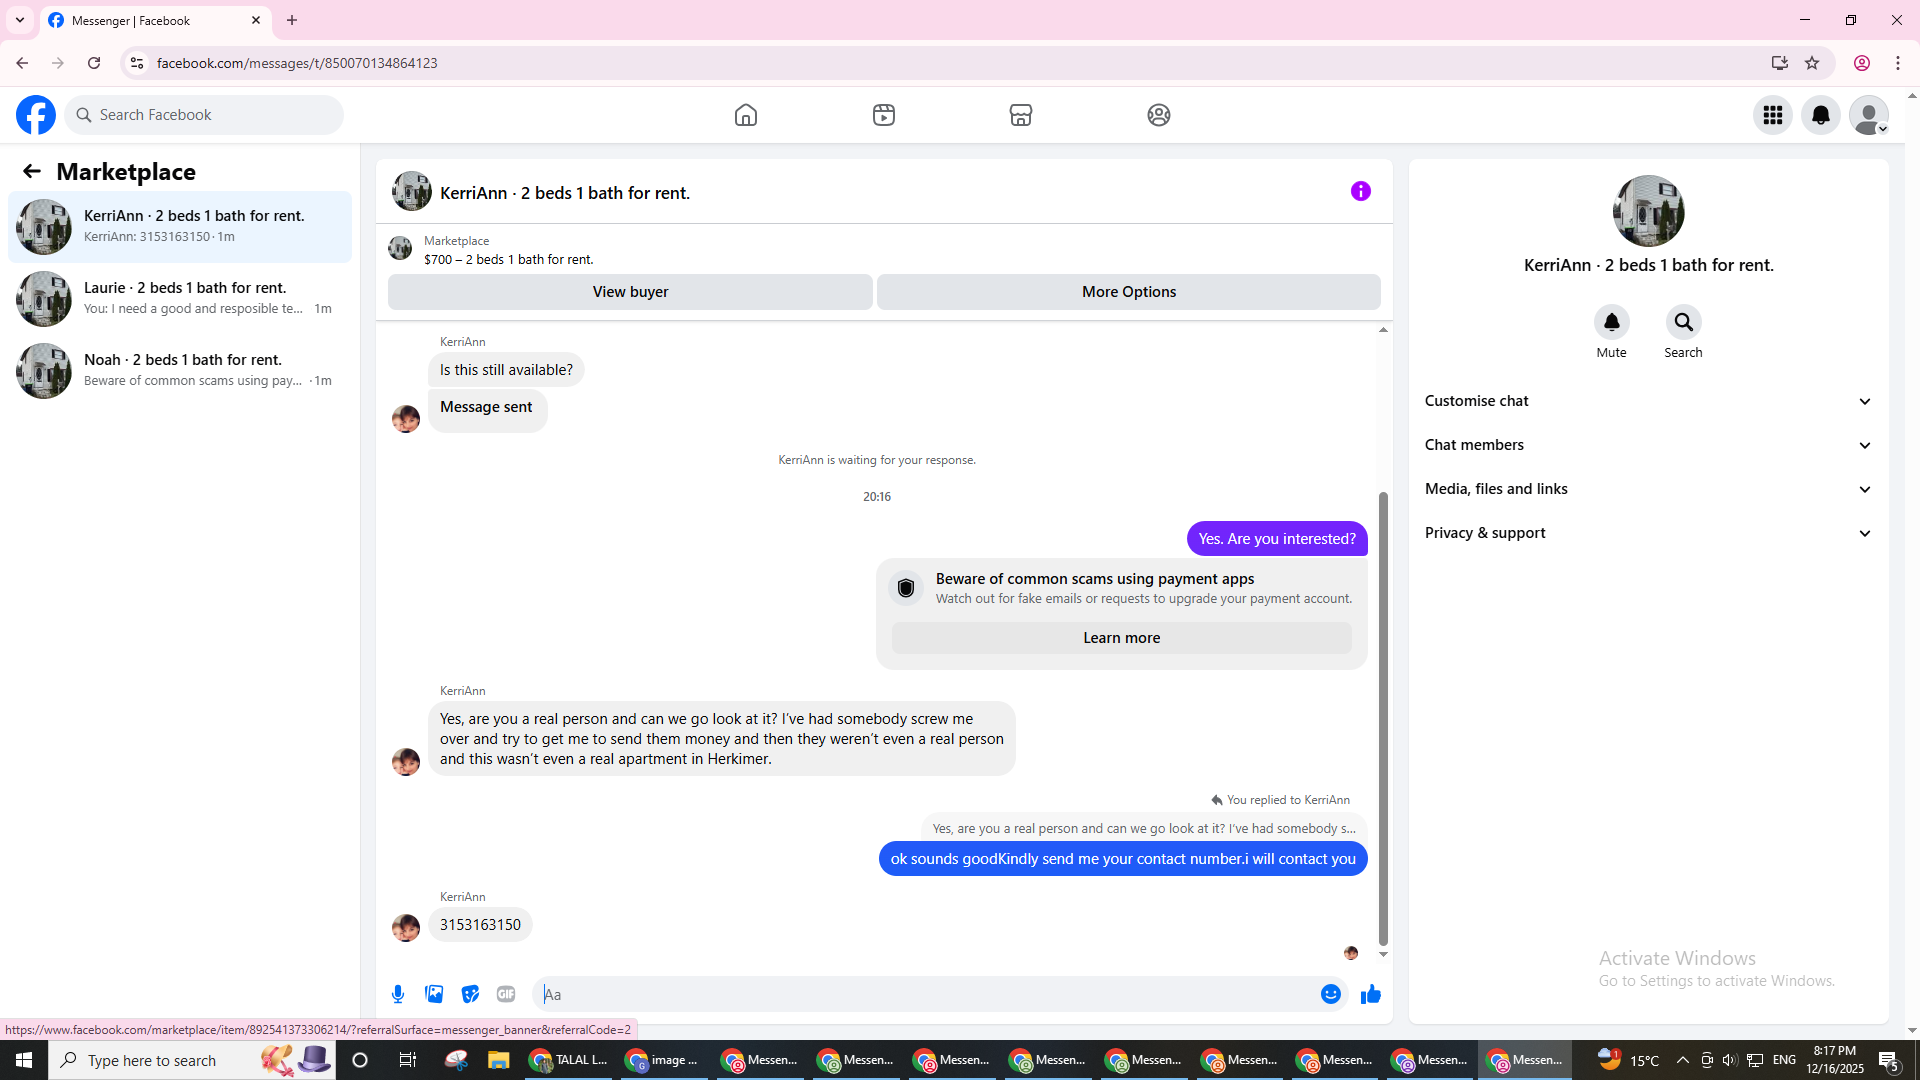Open Chrome's three-dot menu

click(x=1898, y=63)
